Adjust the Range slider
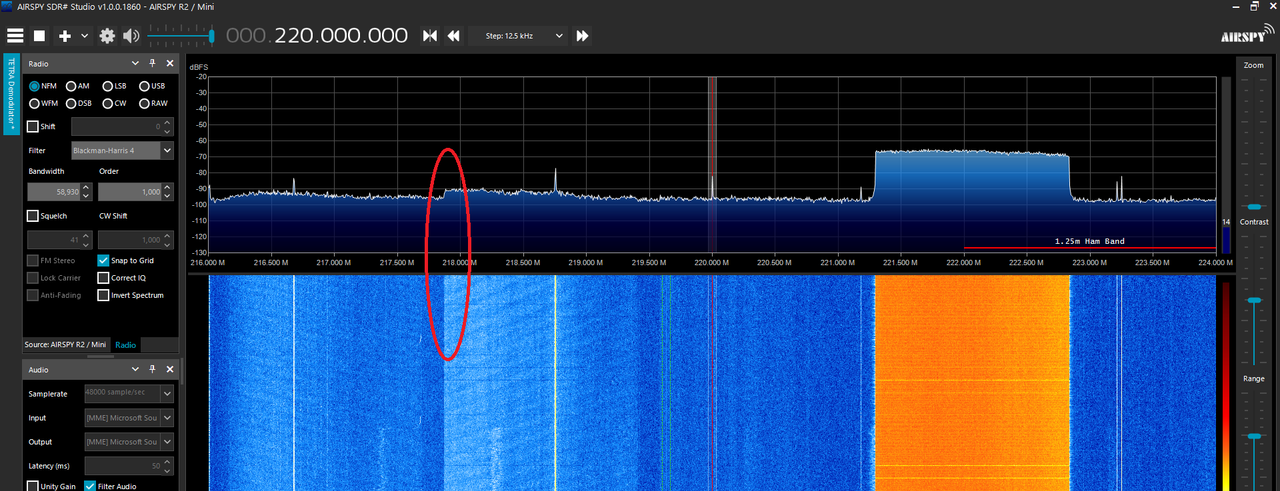 [x=1253, y=438]
